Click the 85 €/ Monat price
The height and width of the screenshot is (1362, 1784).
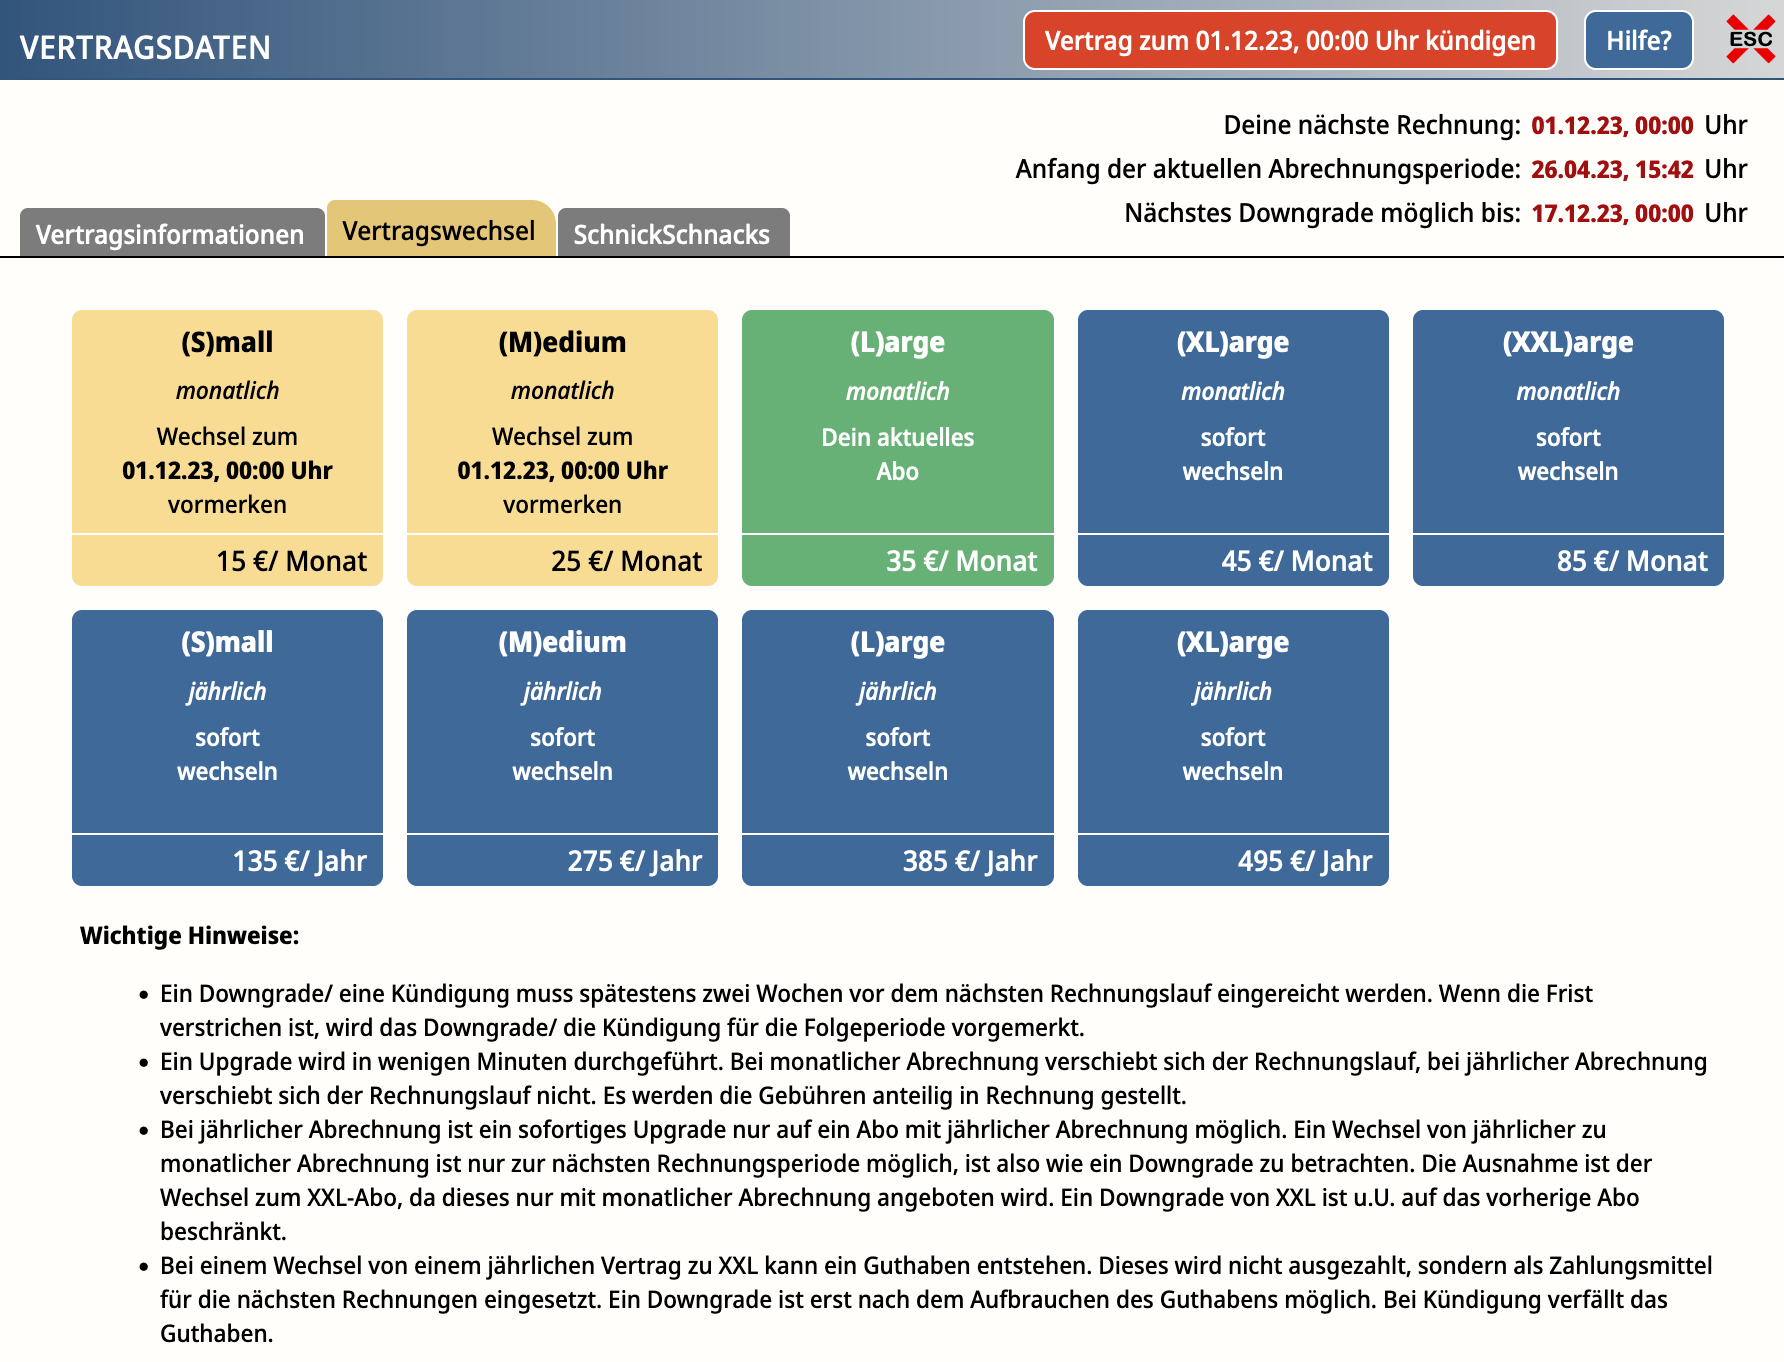1632,561
